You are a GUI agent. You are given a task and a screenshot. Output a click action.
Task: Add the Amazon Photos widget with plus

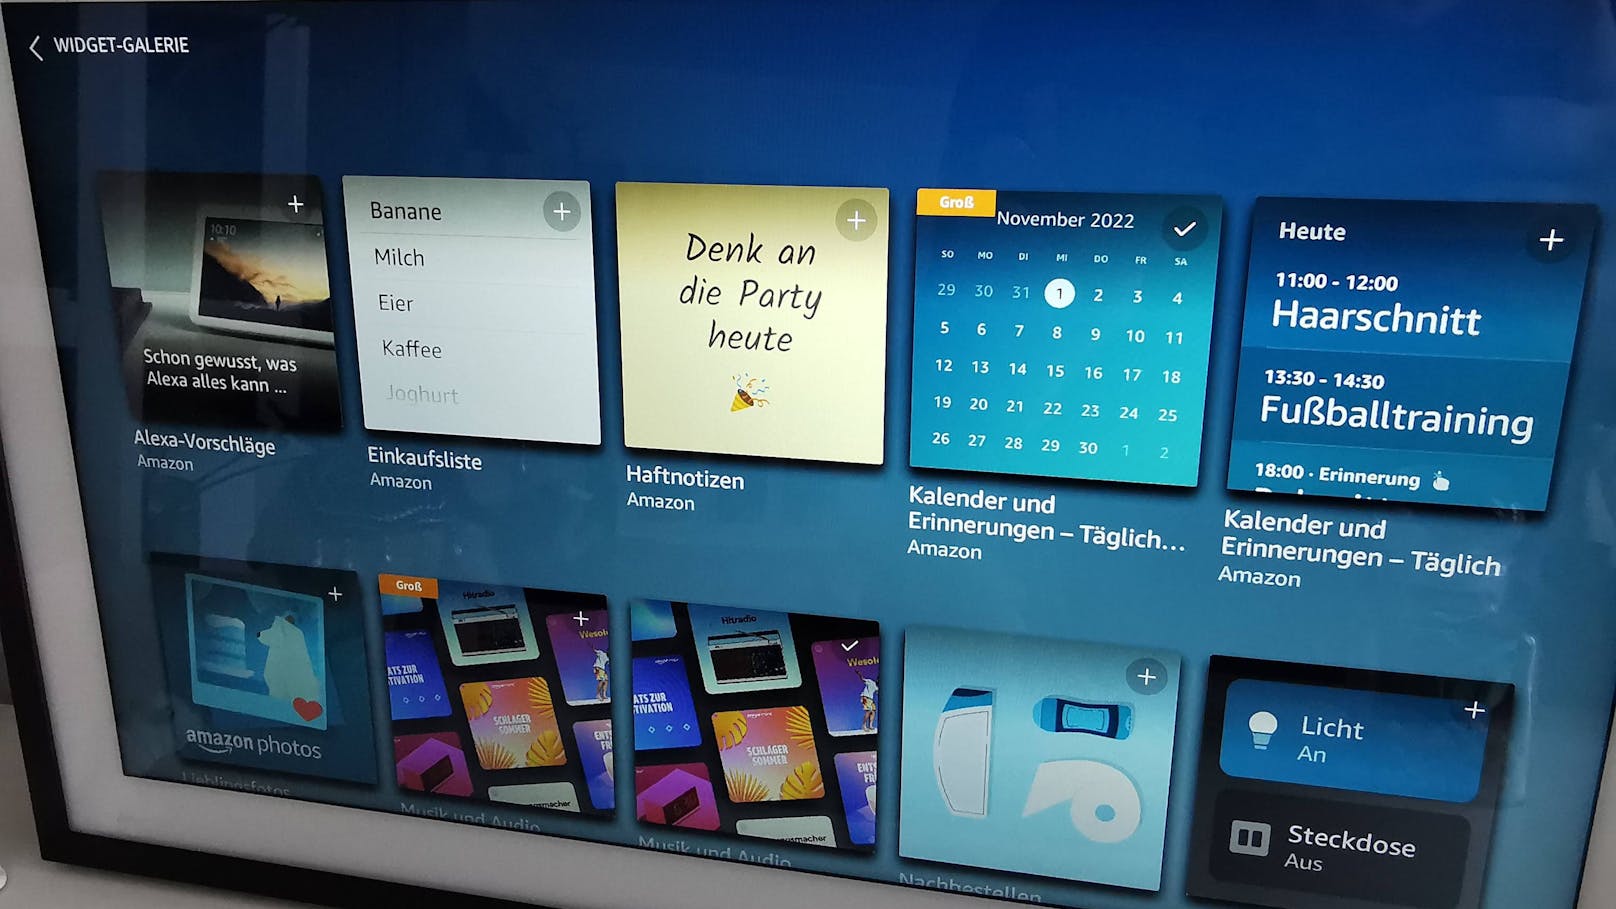[335, 594]
